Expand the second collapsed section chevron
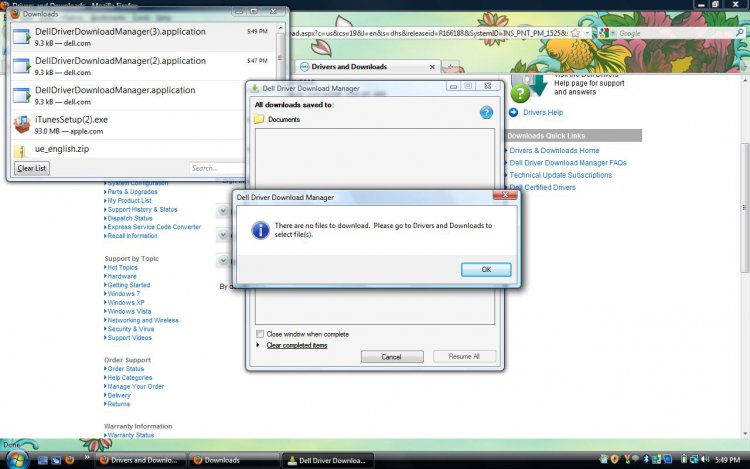Image resolution: width=750 pixels, height=469 pixels. [x=223, y=235]
